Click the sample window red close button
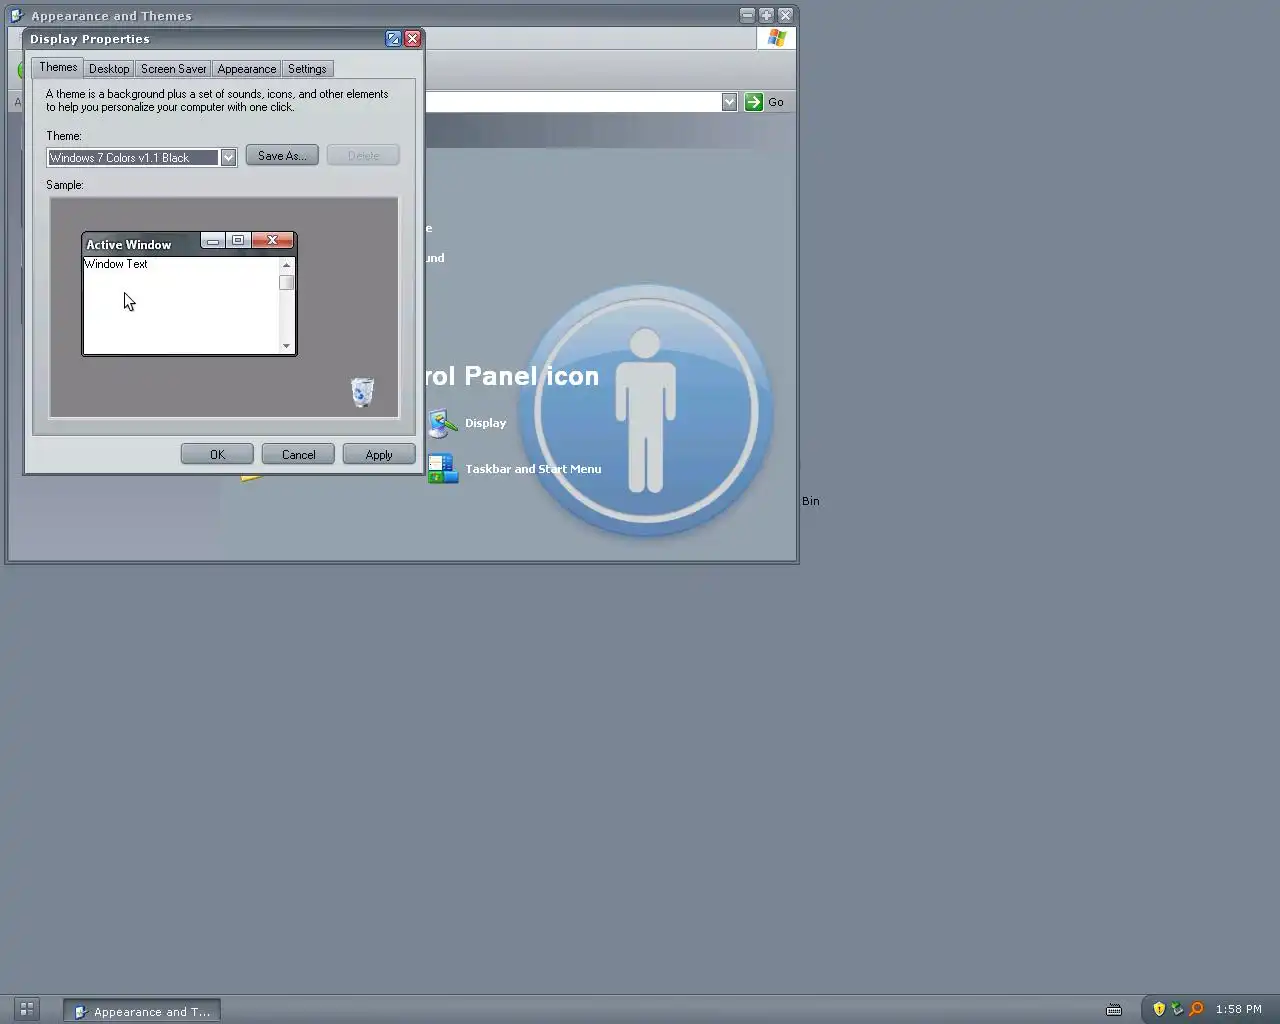 272,240
